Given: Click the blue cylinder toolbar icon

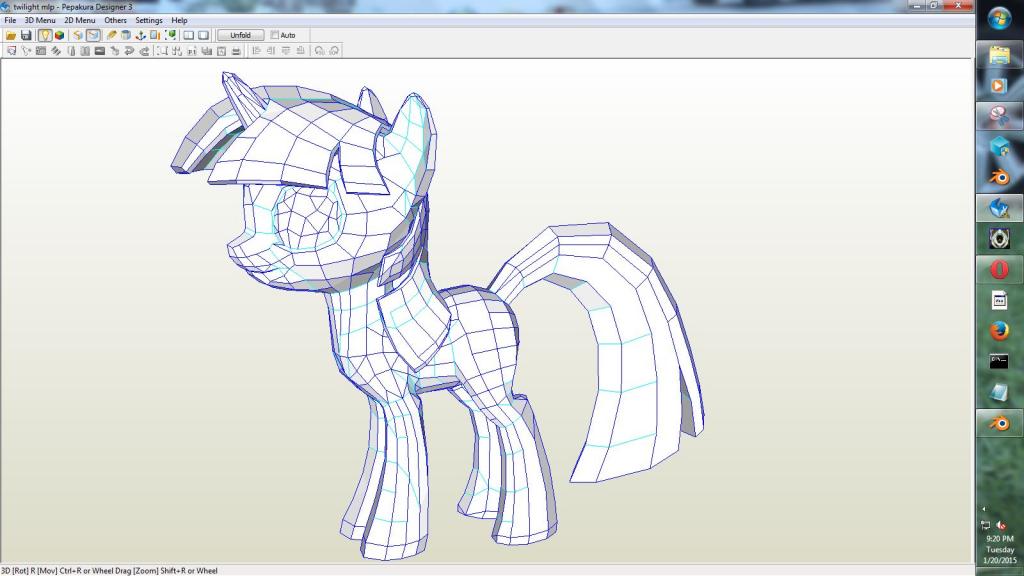Looking at the screenshot, I should pyautogui.click(x=126, y=35).
